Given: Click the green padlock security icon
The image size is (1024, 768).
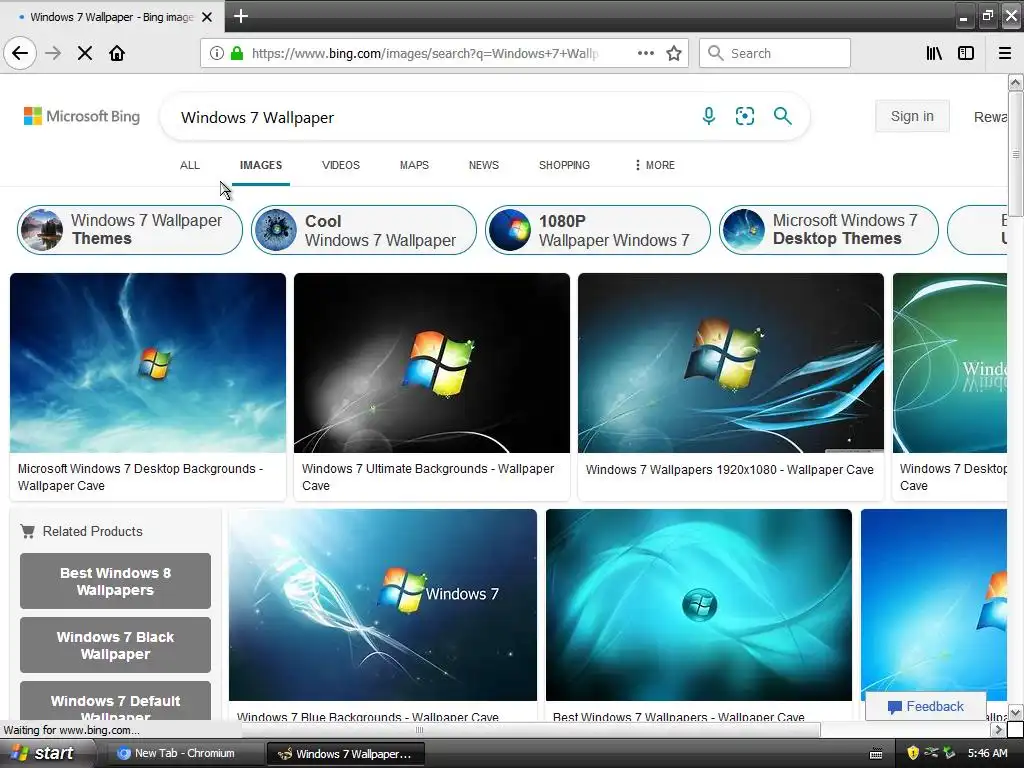Looking at the screenshot, I should [237, 53].
